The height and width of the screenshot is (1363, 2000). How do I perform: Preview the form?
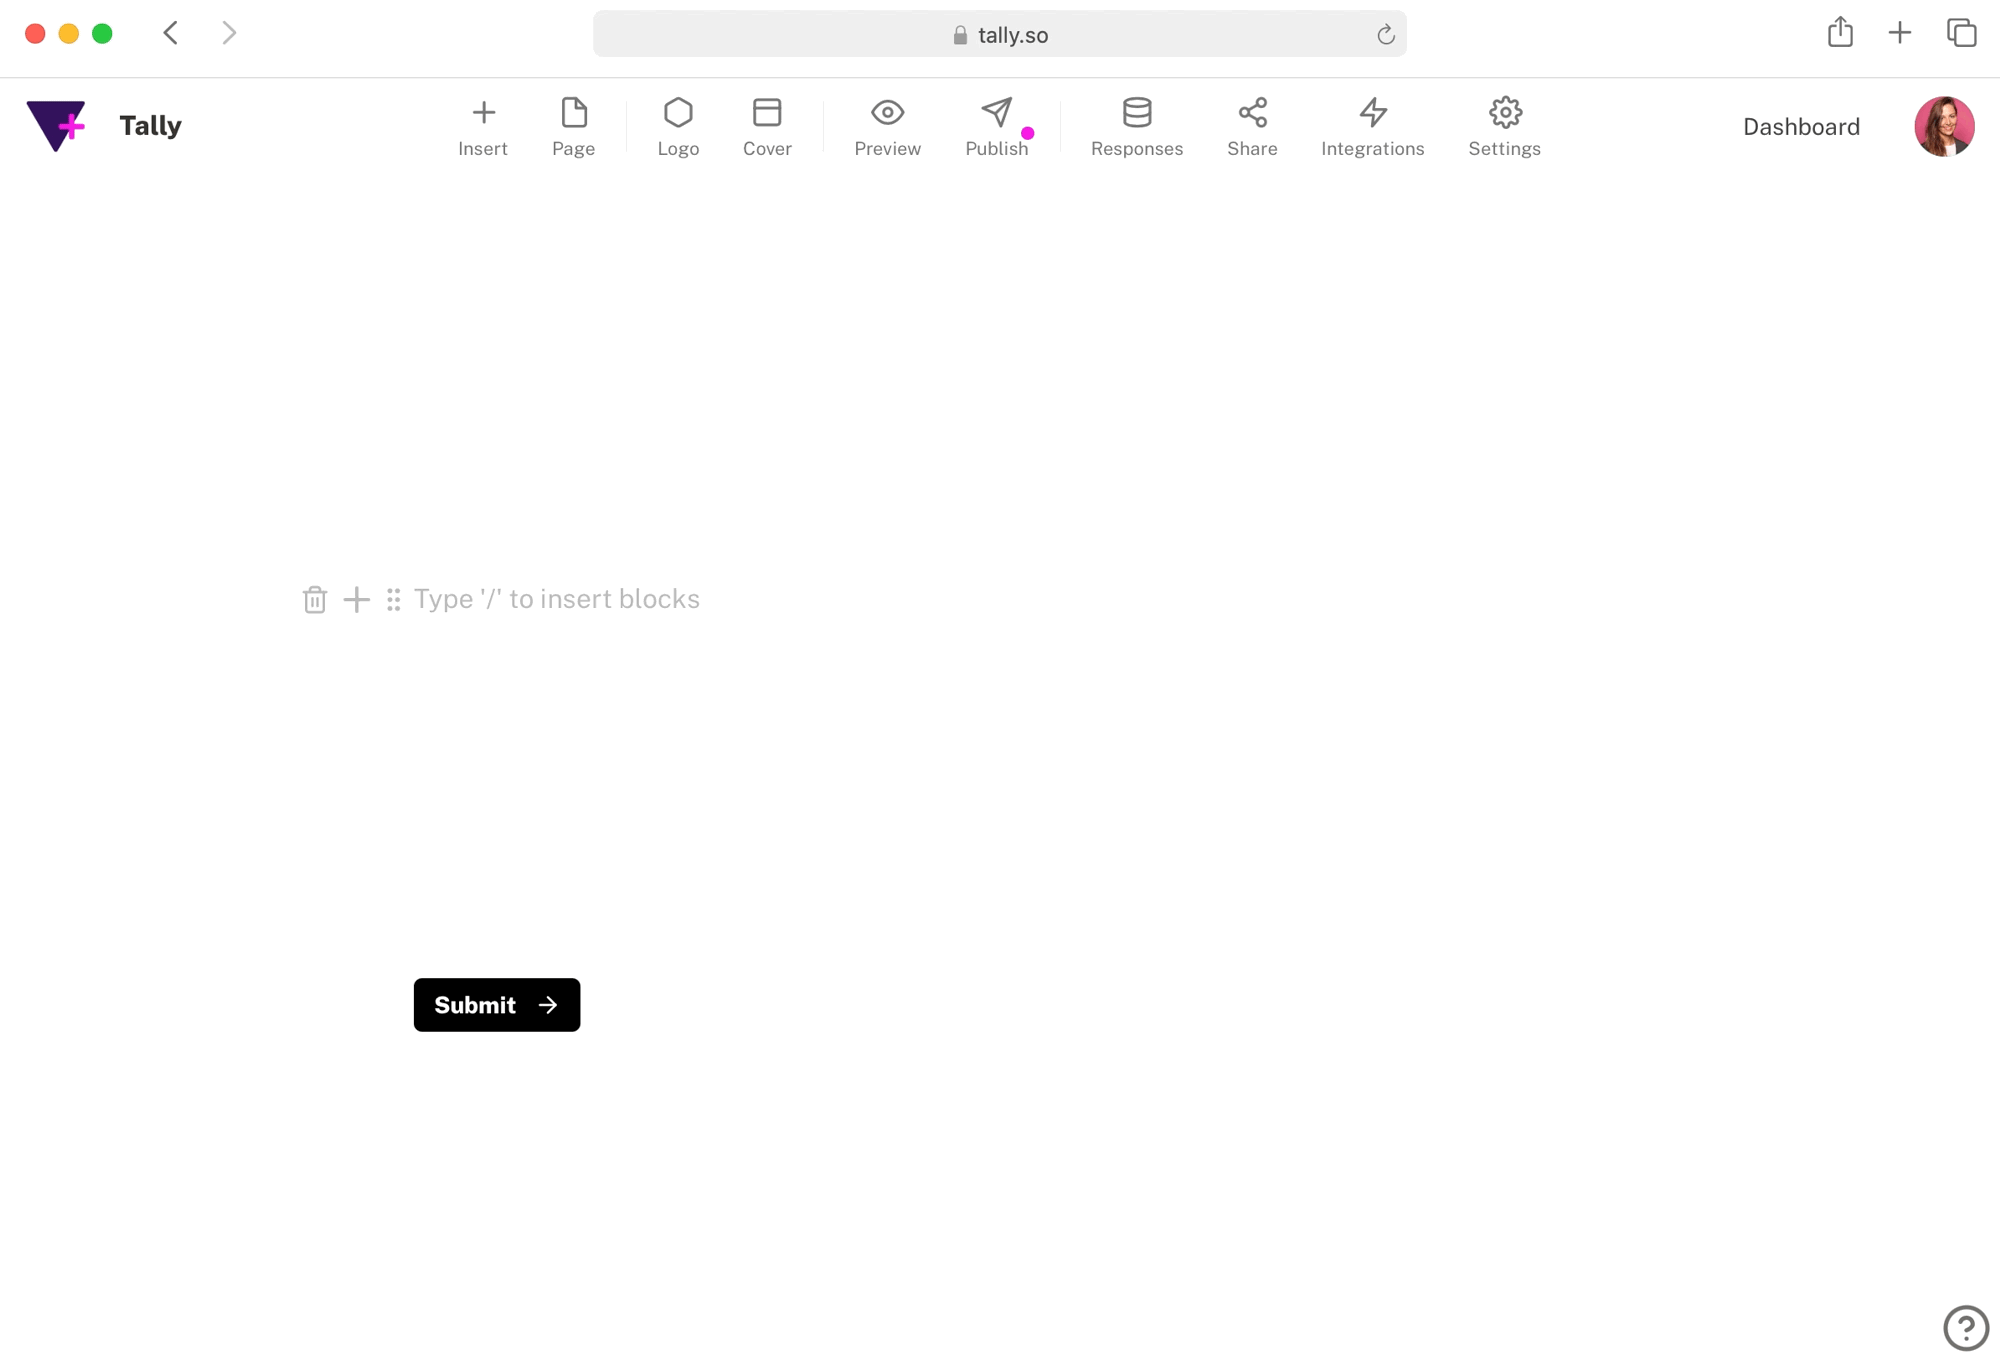887,127
